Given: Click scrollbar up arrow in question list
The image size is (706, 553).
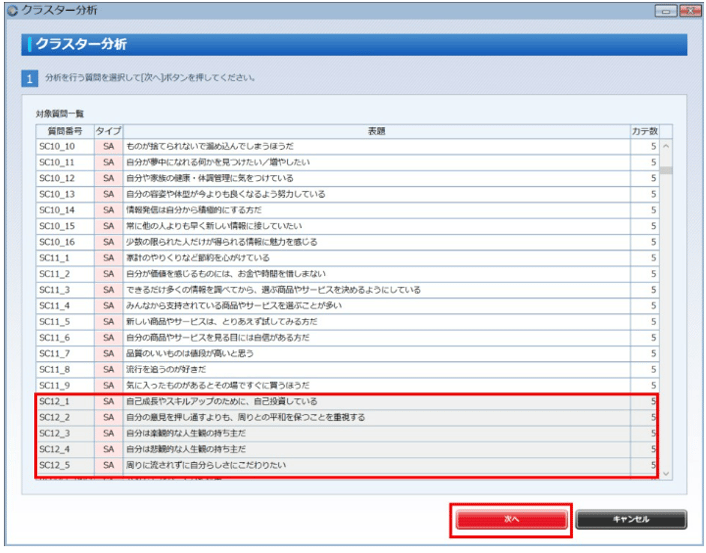Looking at the screenshot, I should pyautogui.click(x=666, y=146).
